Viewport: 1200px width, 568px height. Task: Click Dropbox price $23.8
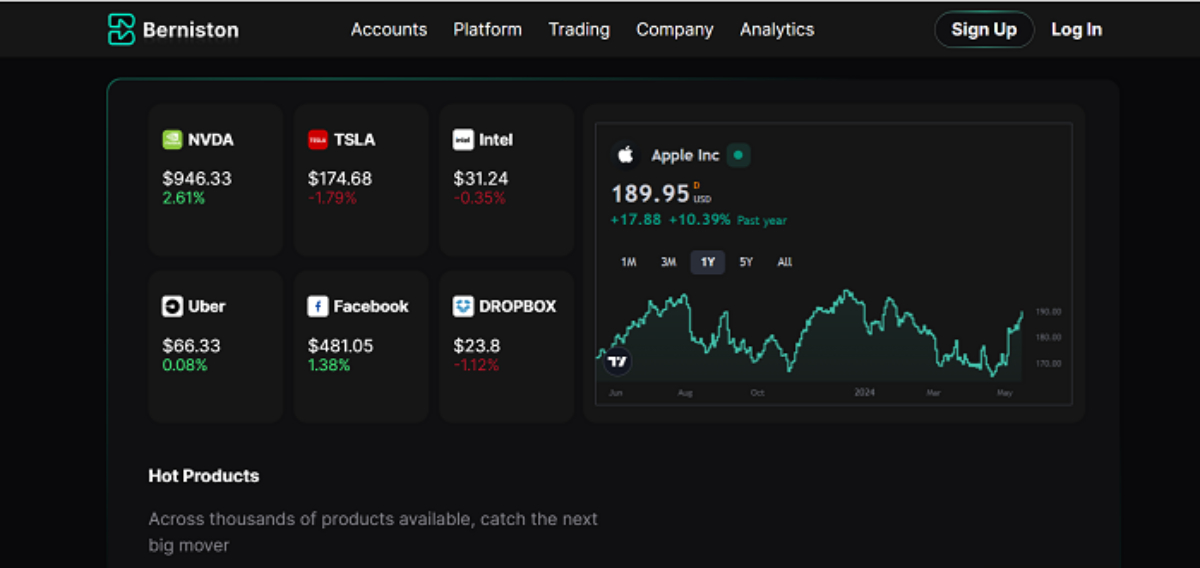click(x=477, y=346)
